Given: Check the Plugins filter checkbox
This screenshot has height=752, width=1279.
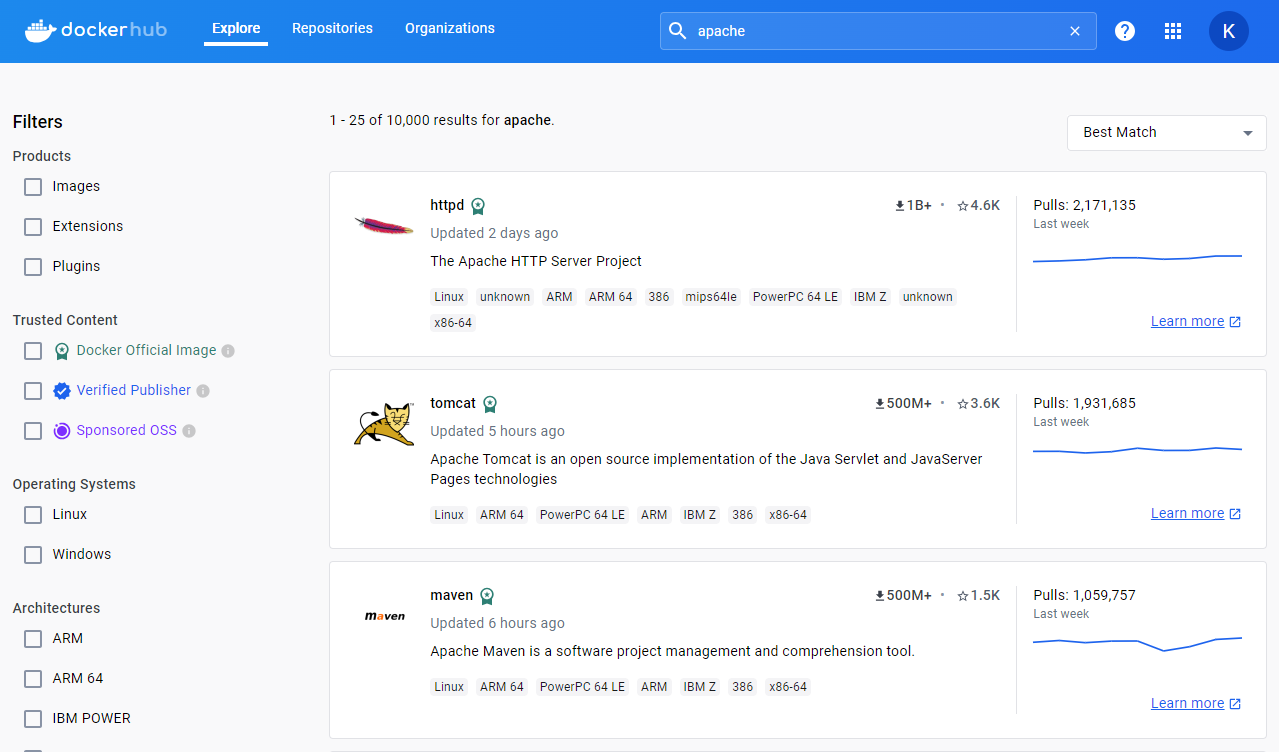Looking at the screenshot, I should [x=33, y=267].
